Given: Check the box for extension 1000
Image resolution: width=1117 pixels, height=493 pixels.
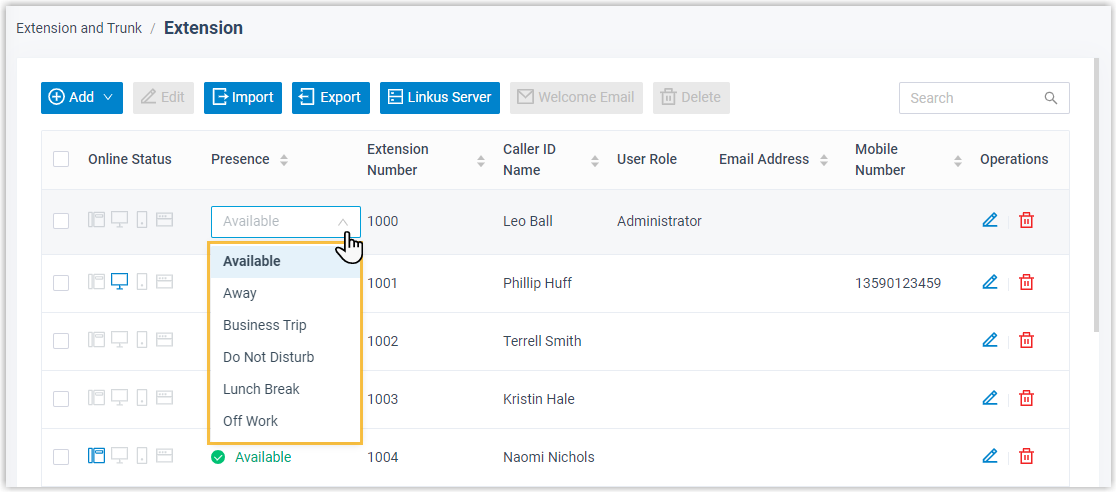Looking at the screenshot, I should click(x=61, y=221).
